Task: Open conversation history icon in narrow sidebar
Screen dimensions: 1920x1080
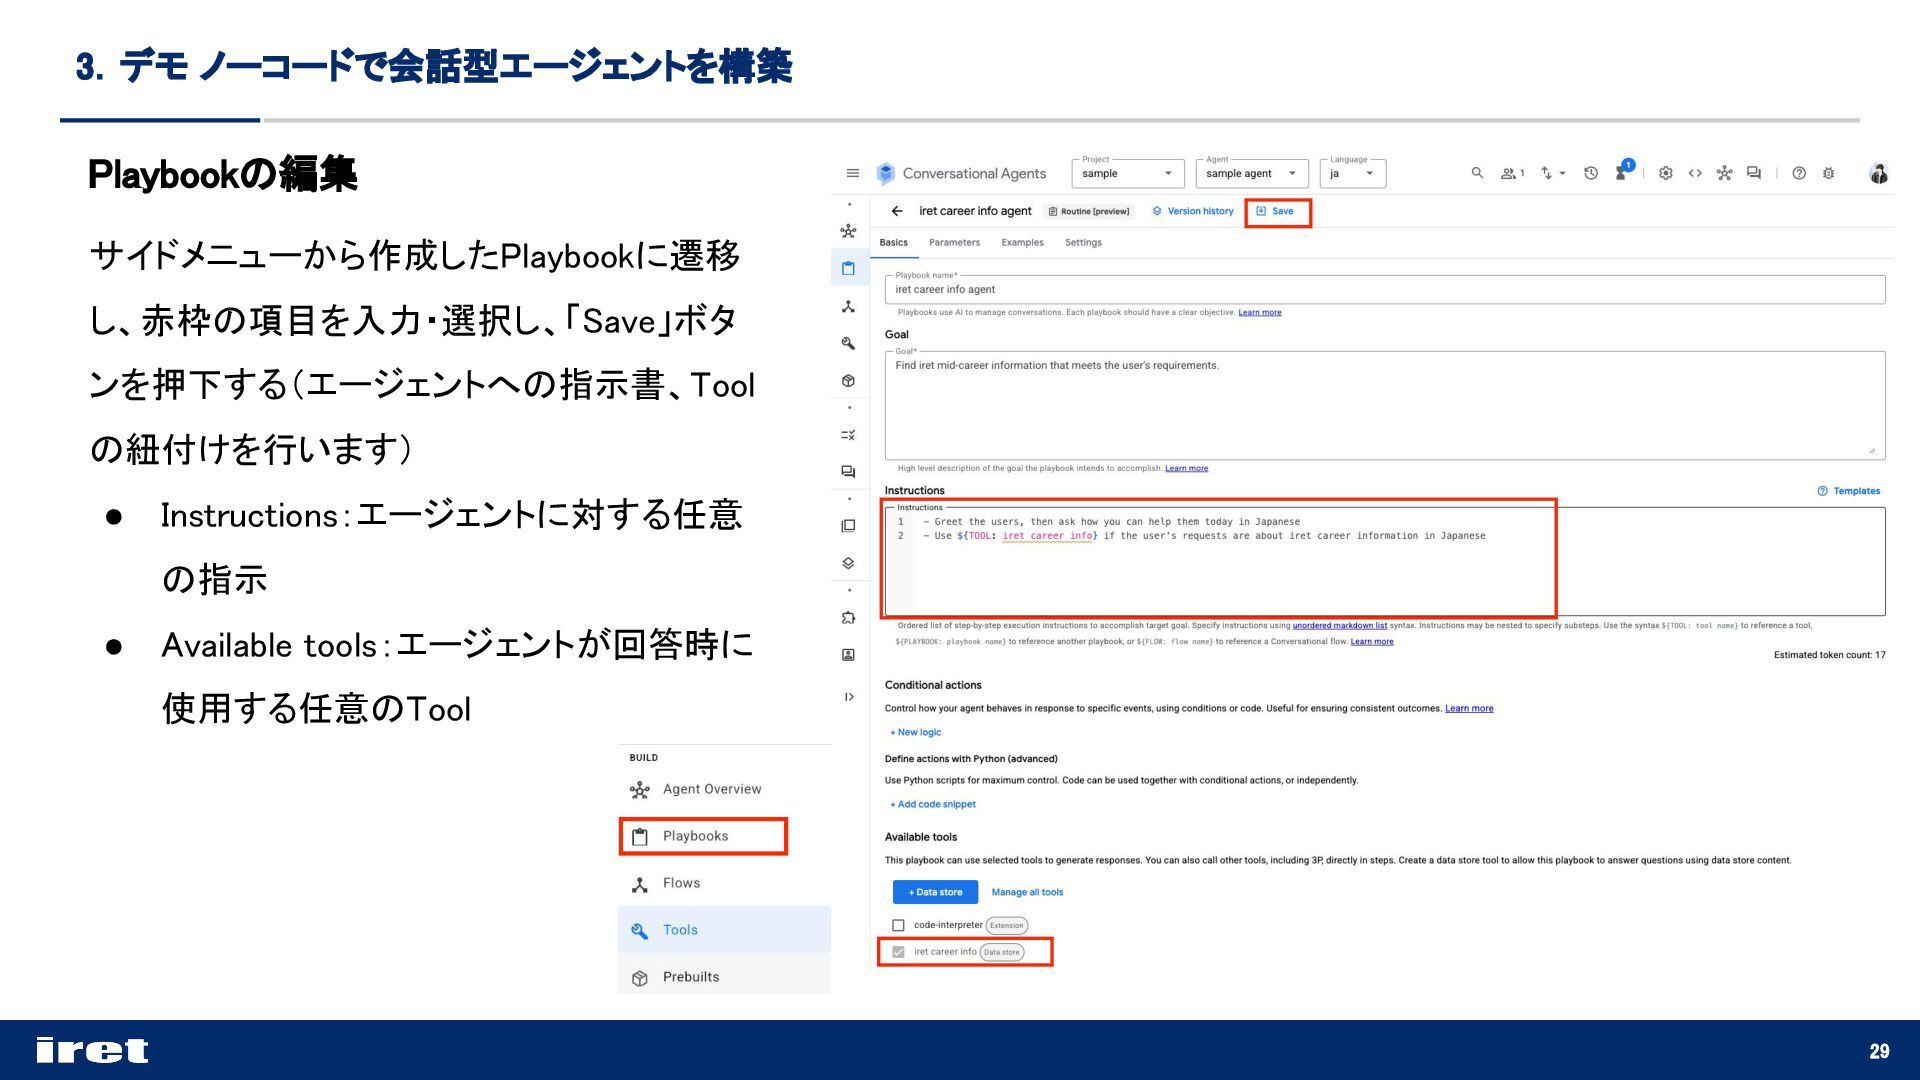Action: [x=848, y=472]
